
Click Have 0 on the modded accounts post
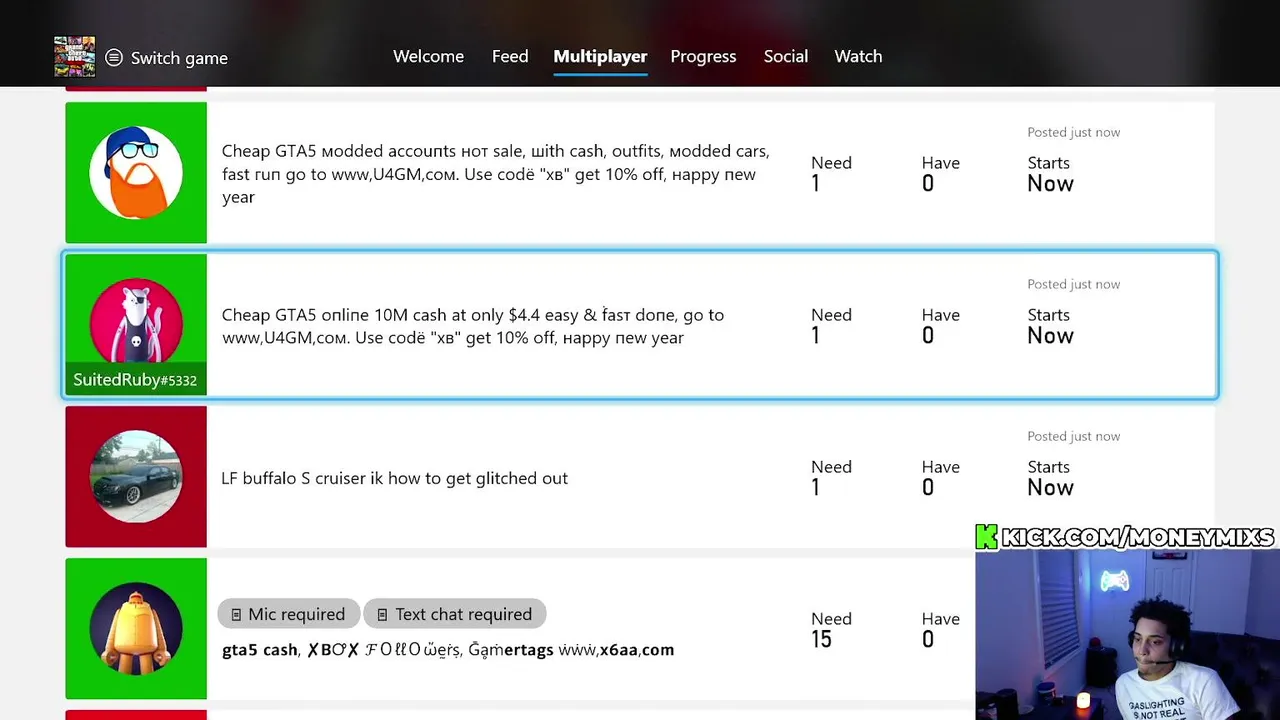[x=940, y=174]
